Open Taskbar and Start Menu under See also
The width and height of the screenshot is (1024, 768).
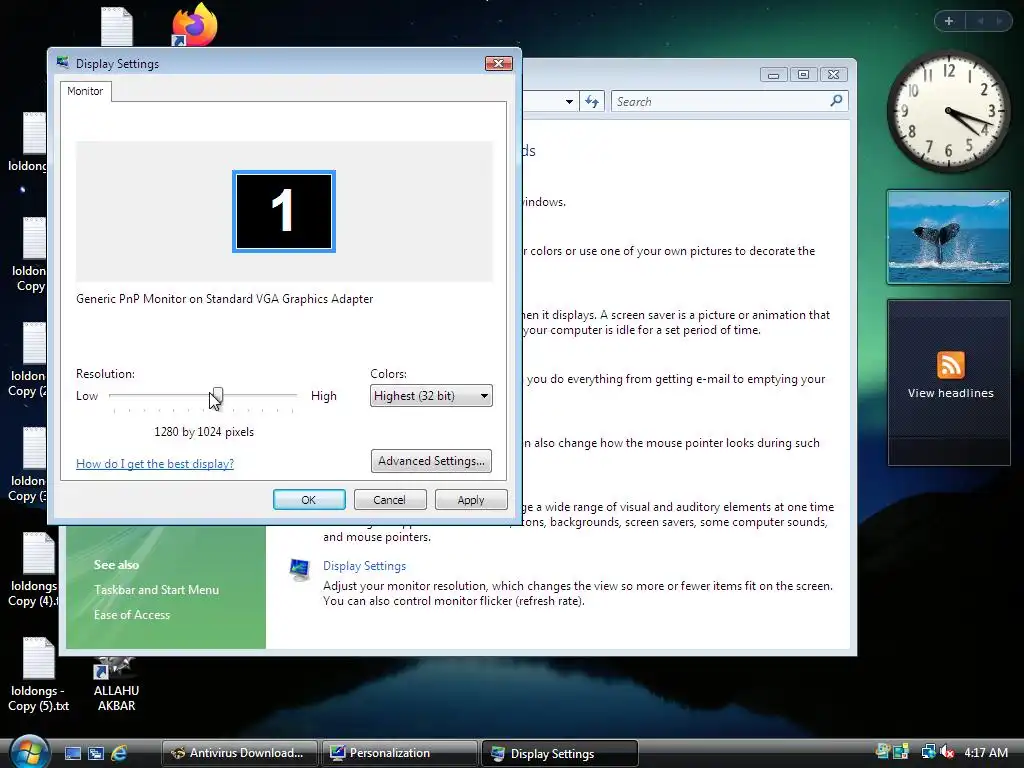(x=156, y=590)
